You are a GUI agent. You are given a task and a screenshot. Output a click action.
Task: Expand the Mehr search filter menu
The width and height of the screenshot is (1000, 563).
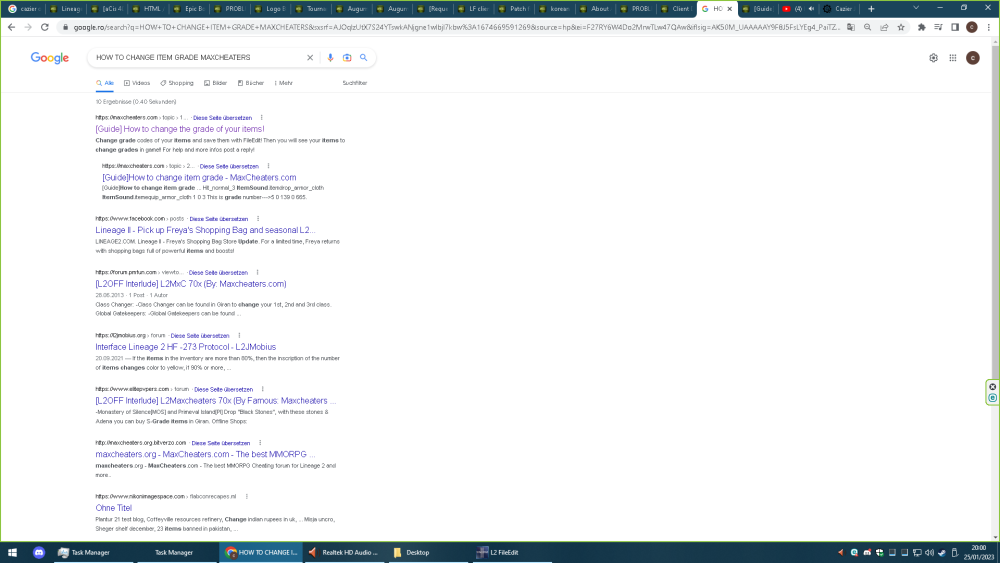(x=284, y=83)
